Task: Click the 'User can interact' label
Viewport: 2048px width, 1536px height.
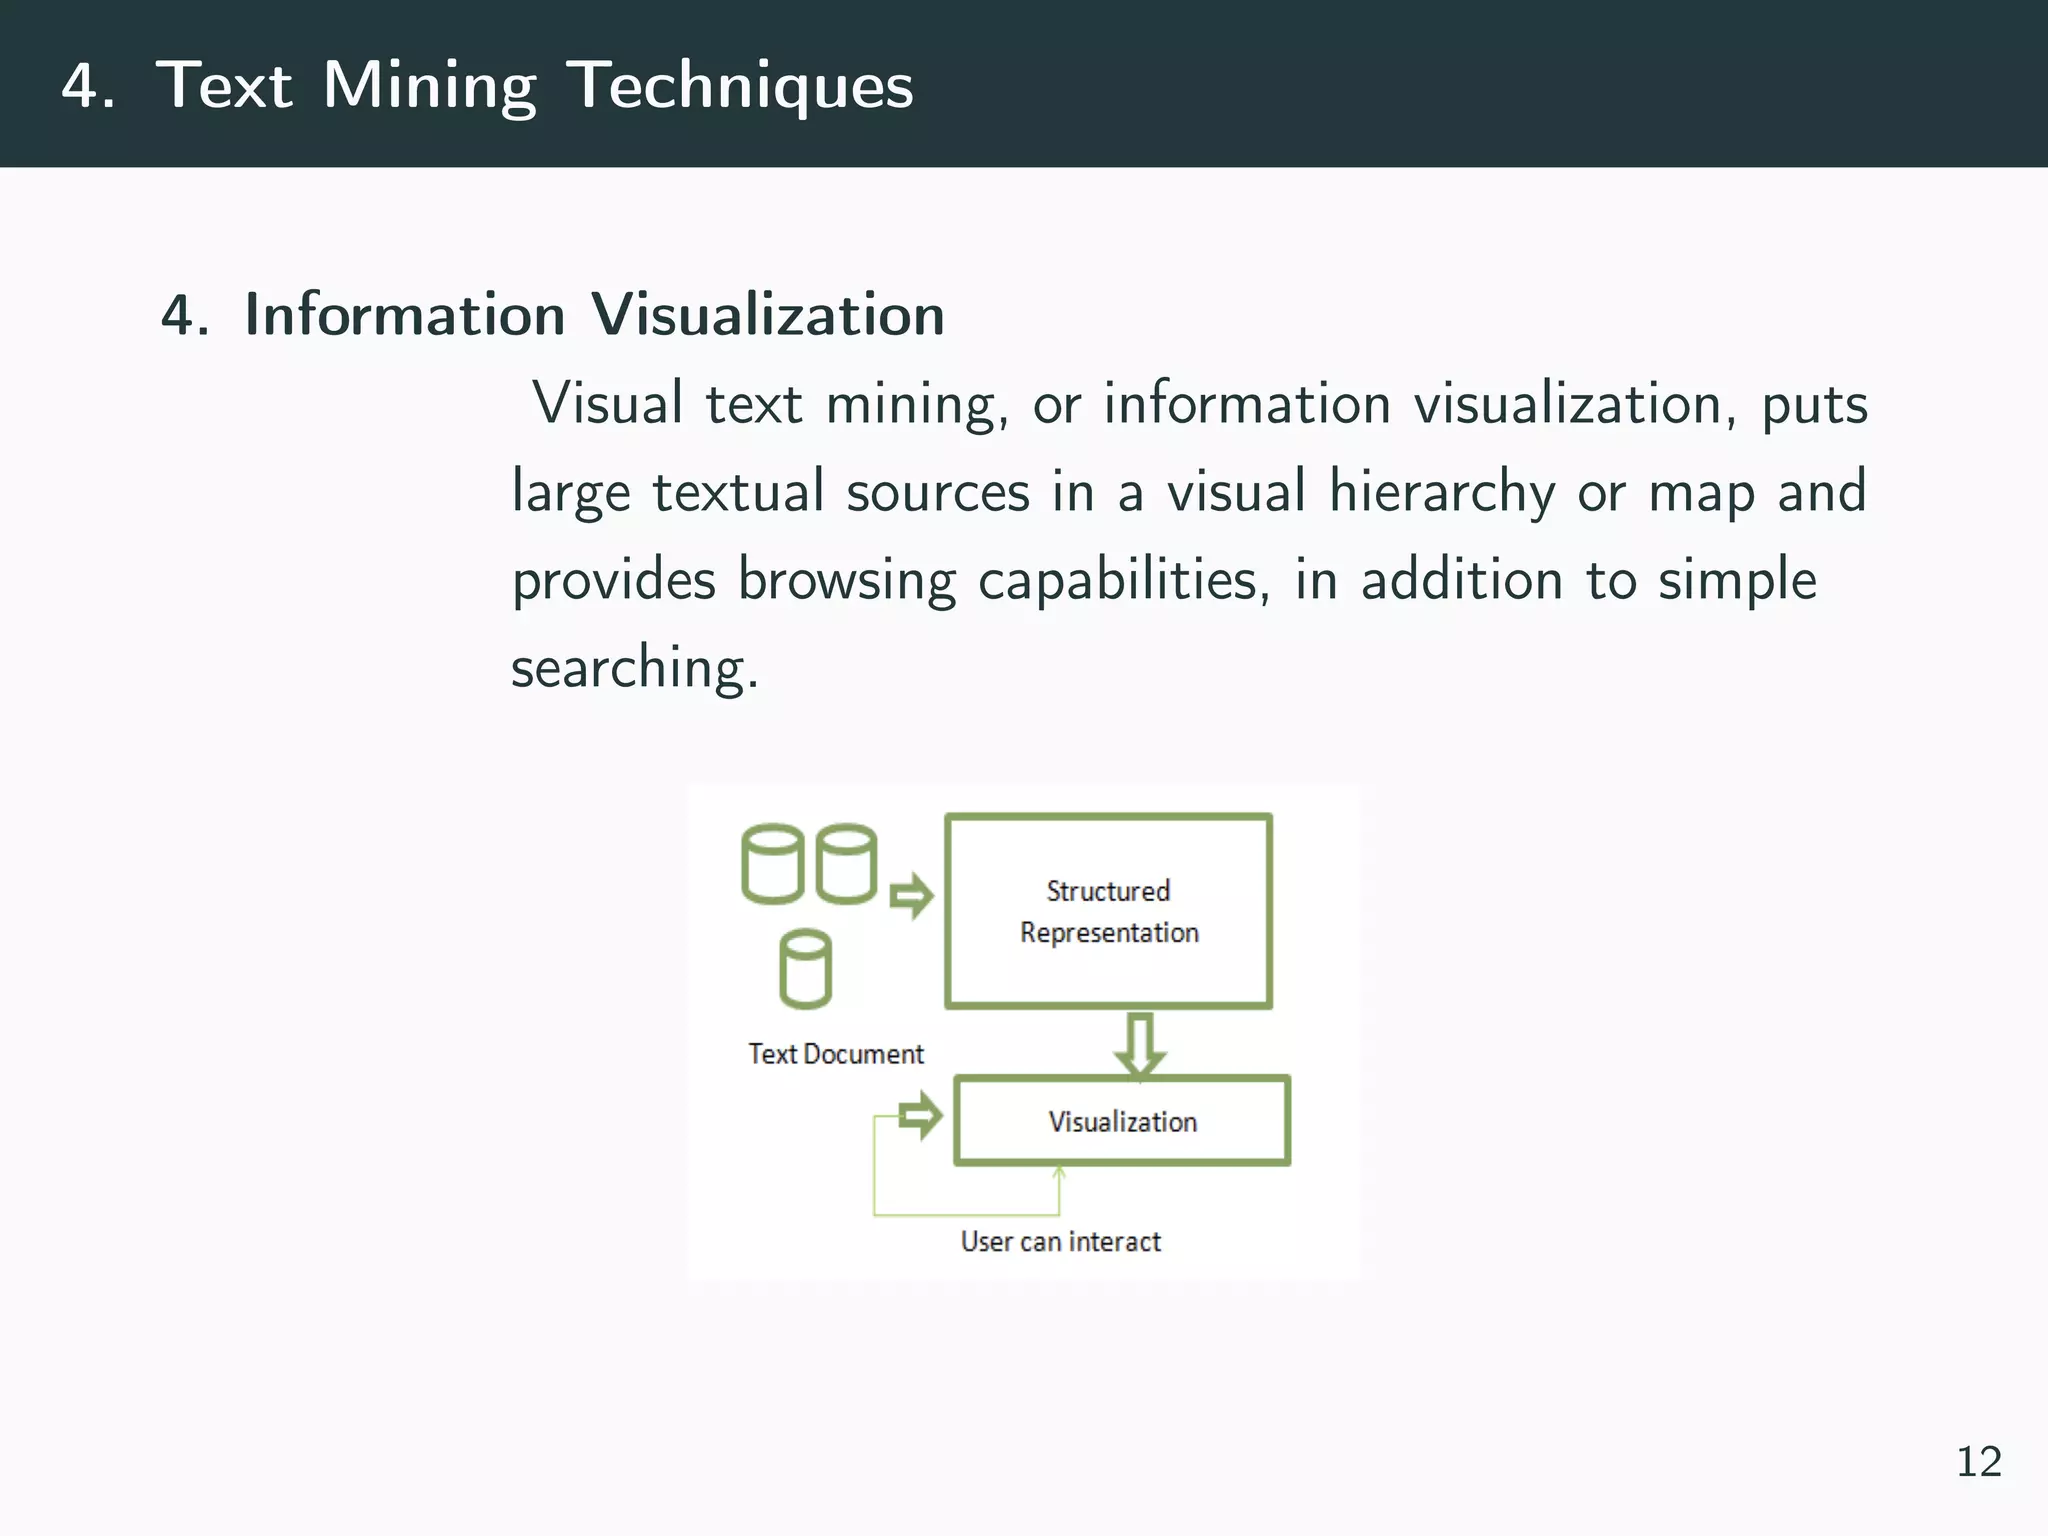Action: tap(1061, 1241)
